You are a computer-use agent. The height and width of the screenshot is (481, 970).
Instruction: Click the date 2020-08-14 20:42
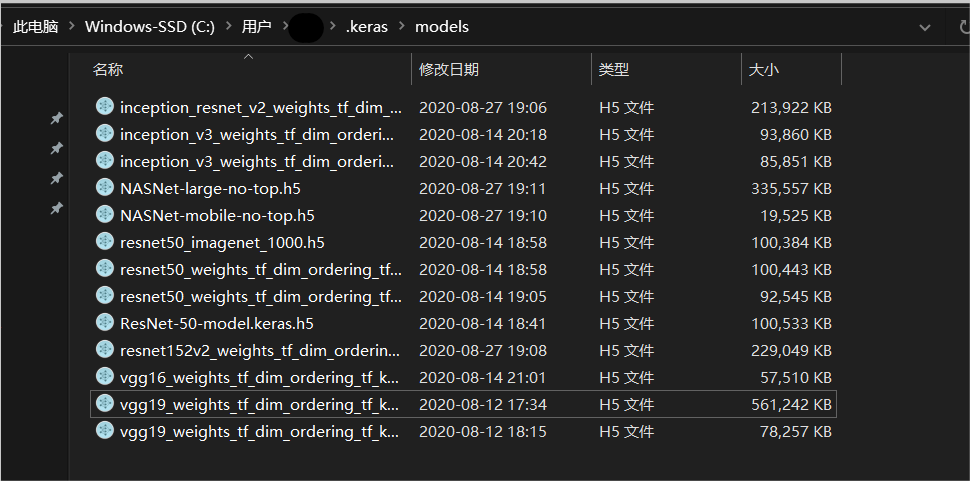tap(483, 161)
